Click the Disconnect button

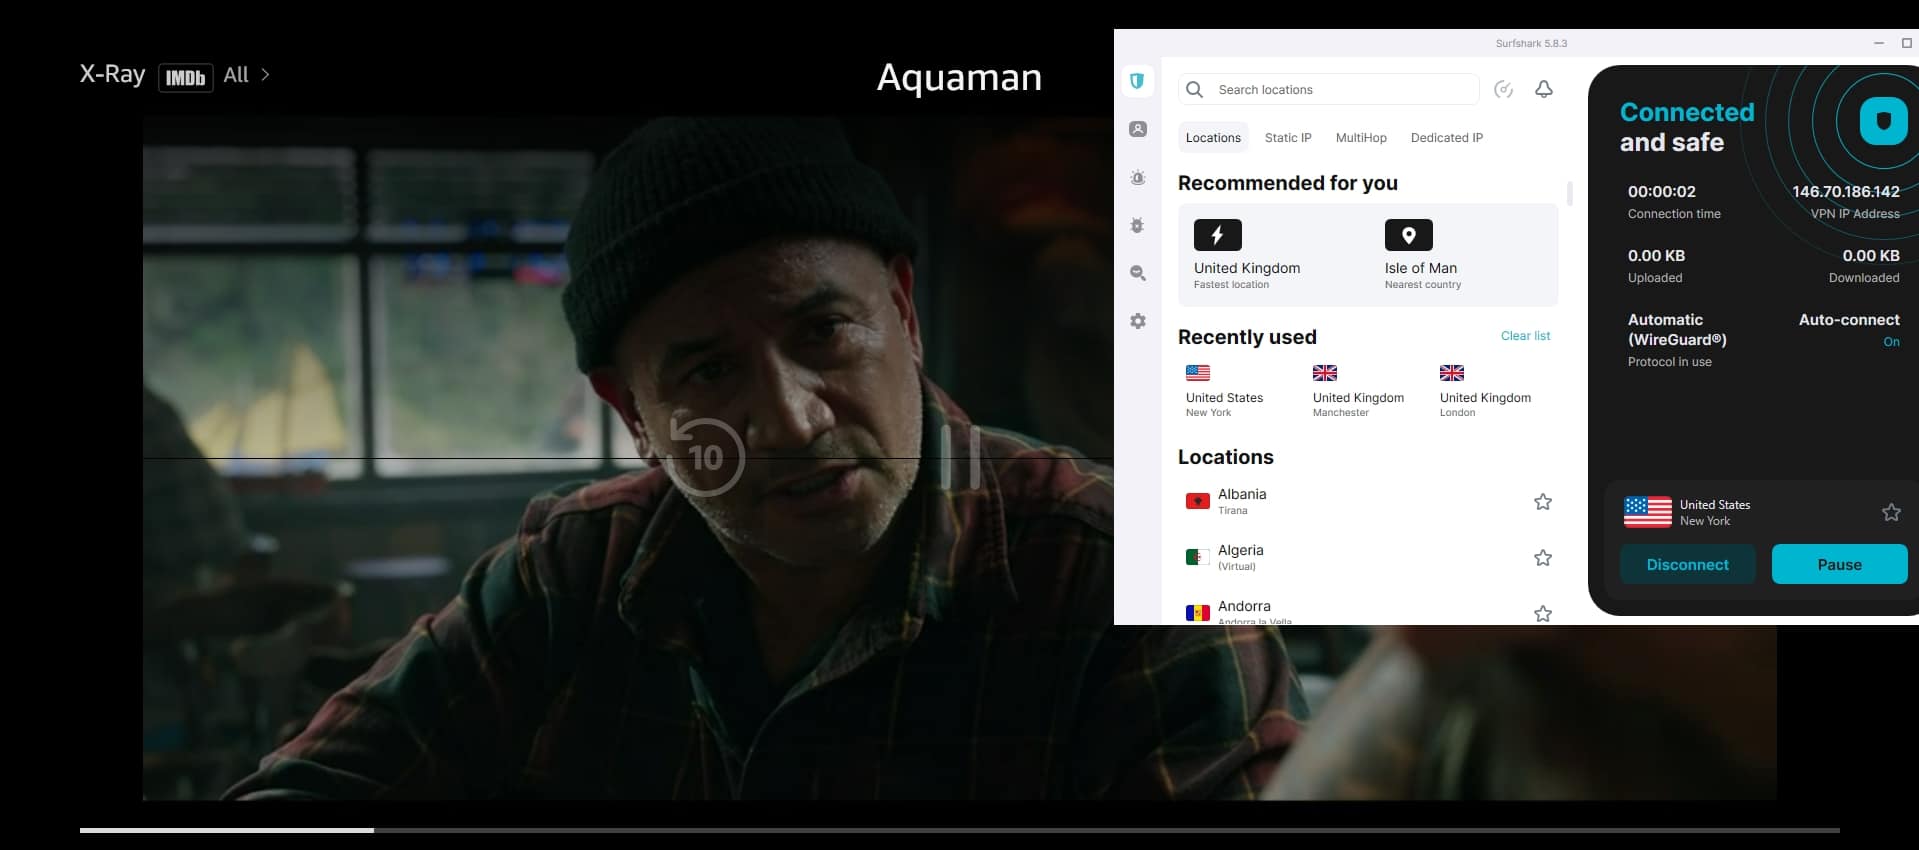coord(1687,565)
